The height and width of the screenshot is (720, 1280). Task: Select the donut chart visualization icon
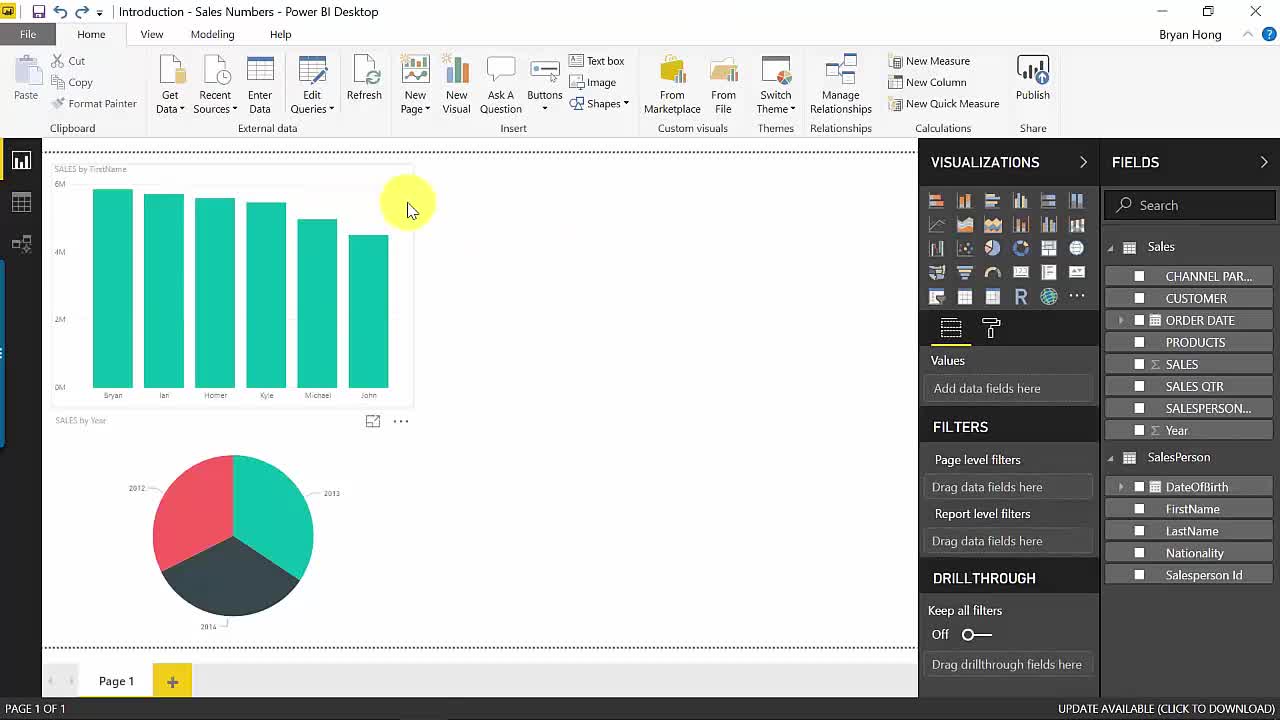pos(1020,248)
